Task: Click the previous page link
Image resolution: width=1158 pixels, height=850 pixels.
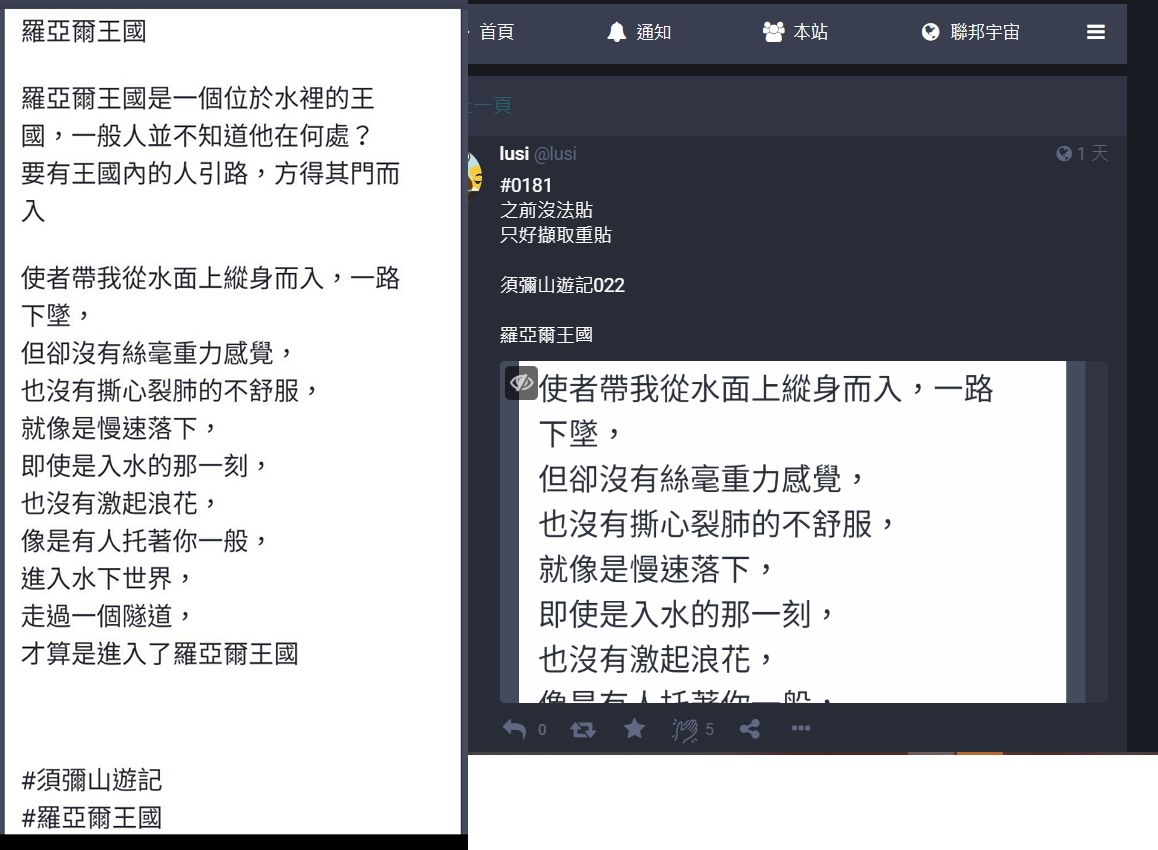Action: tap(490, 106)
